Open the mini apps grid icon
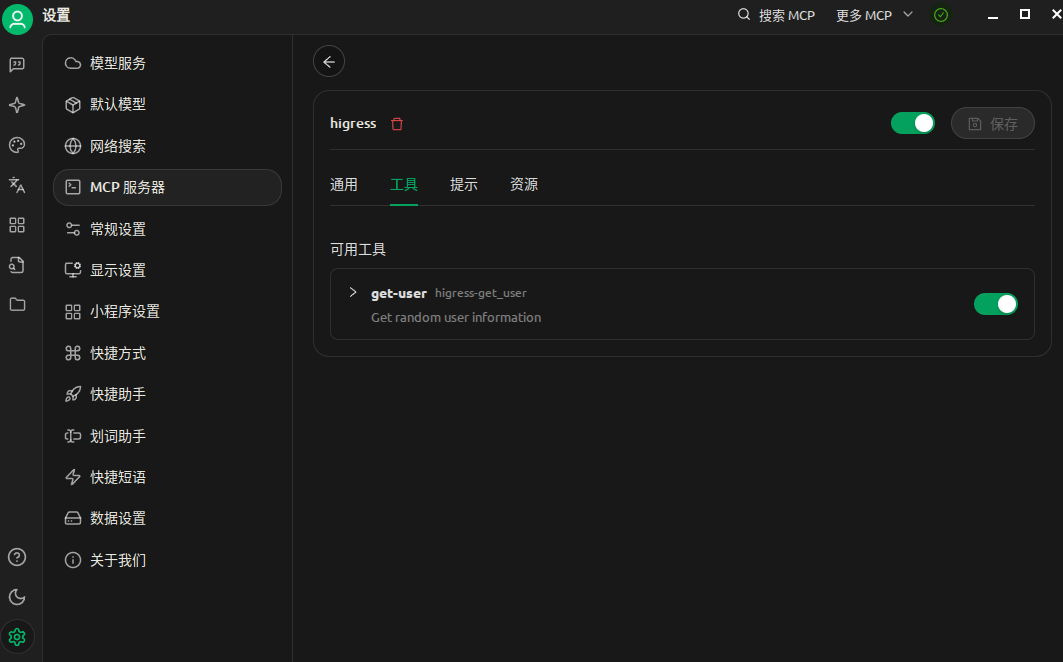The height and width of the screenshot is (662, 1063). [16, 225]
